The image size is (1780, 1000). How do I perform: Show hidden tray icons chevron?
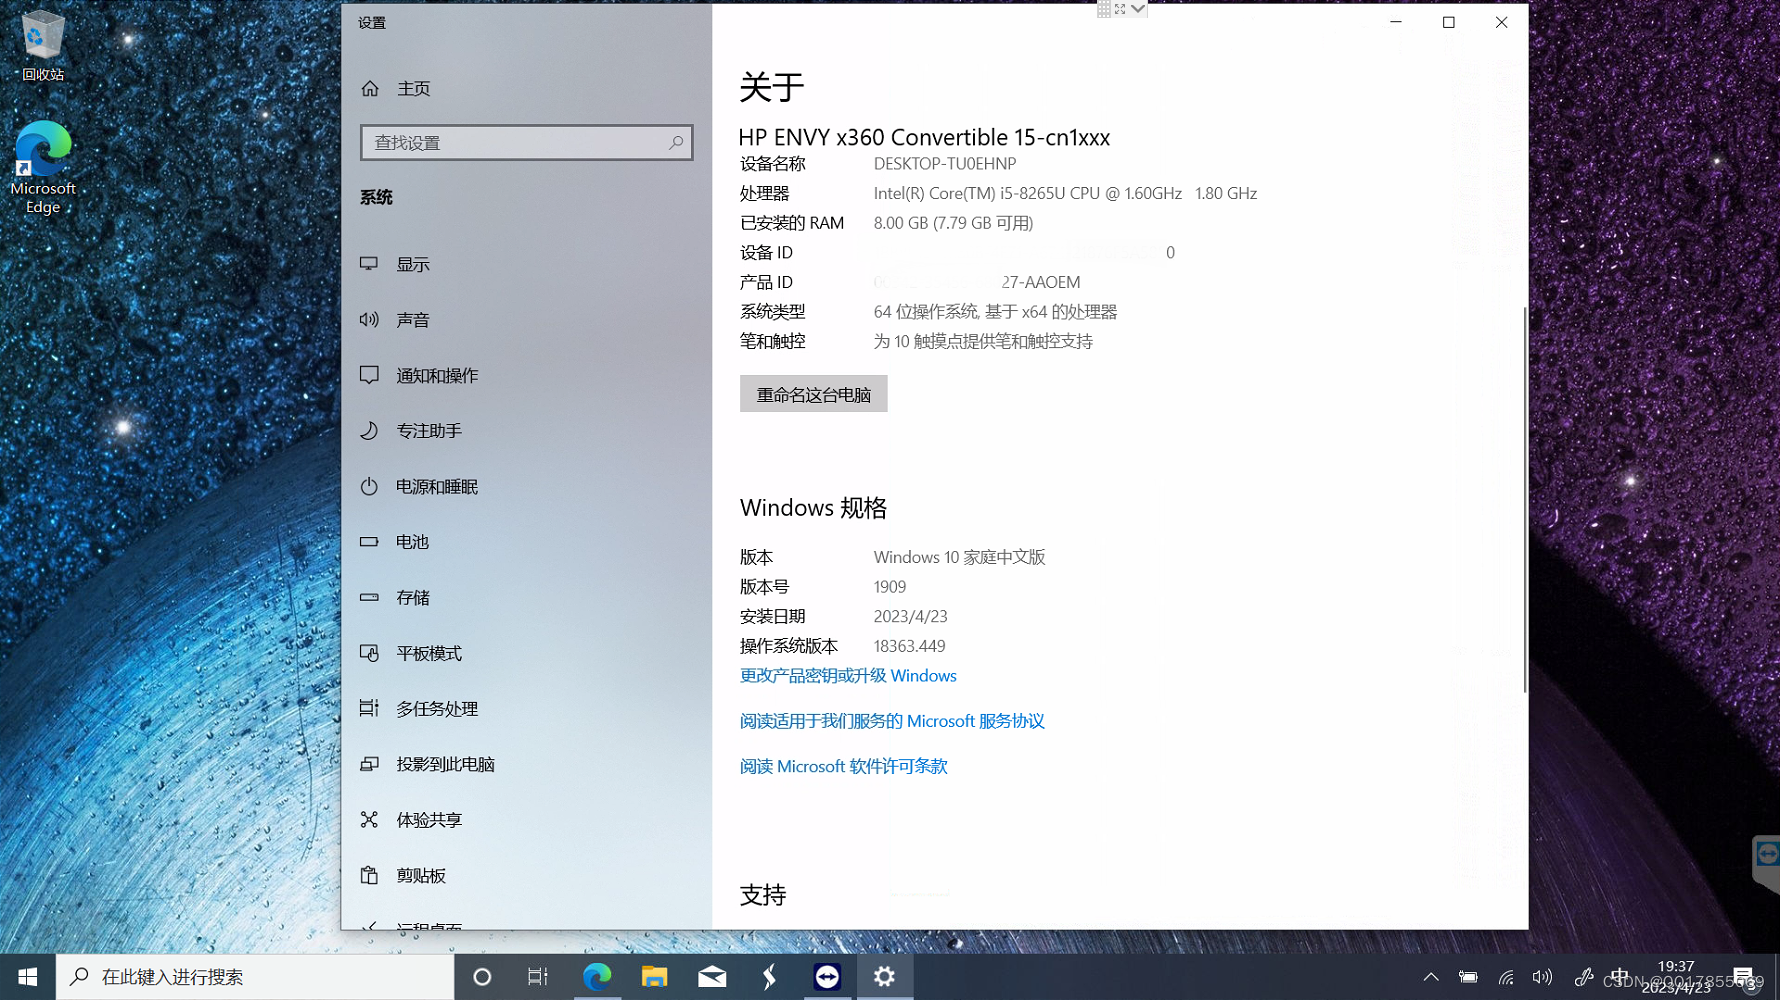1431,977
